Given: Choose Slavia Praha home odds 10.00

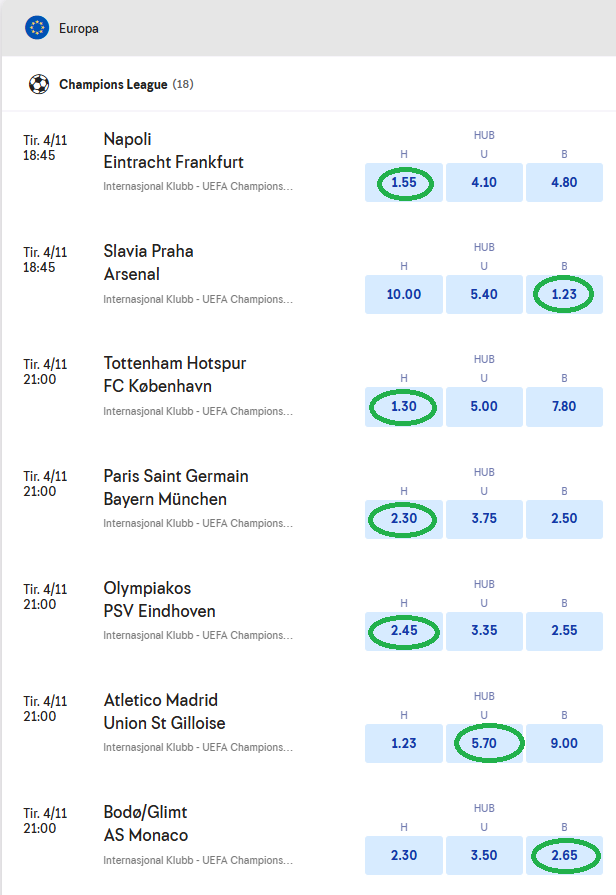Looking at the screenshot, I should [404, 295].
